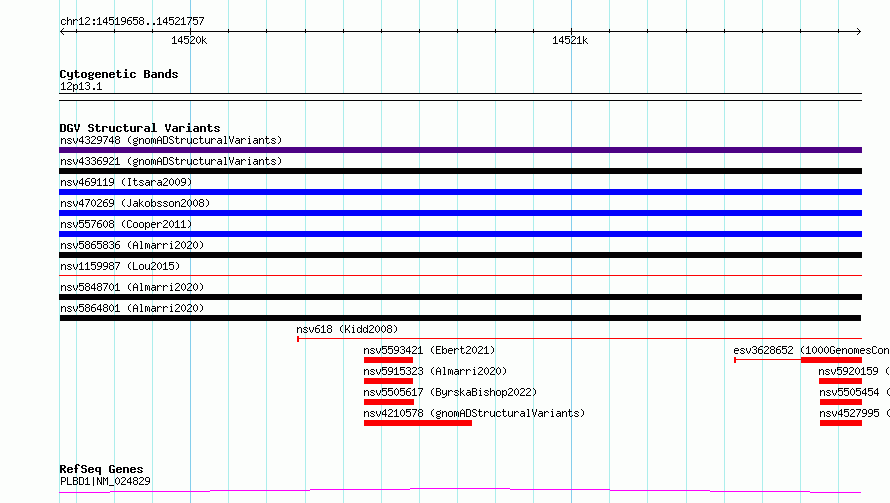Click the red bar under nsv4210578
890x503 pixels.
pos(418,423)
